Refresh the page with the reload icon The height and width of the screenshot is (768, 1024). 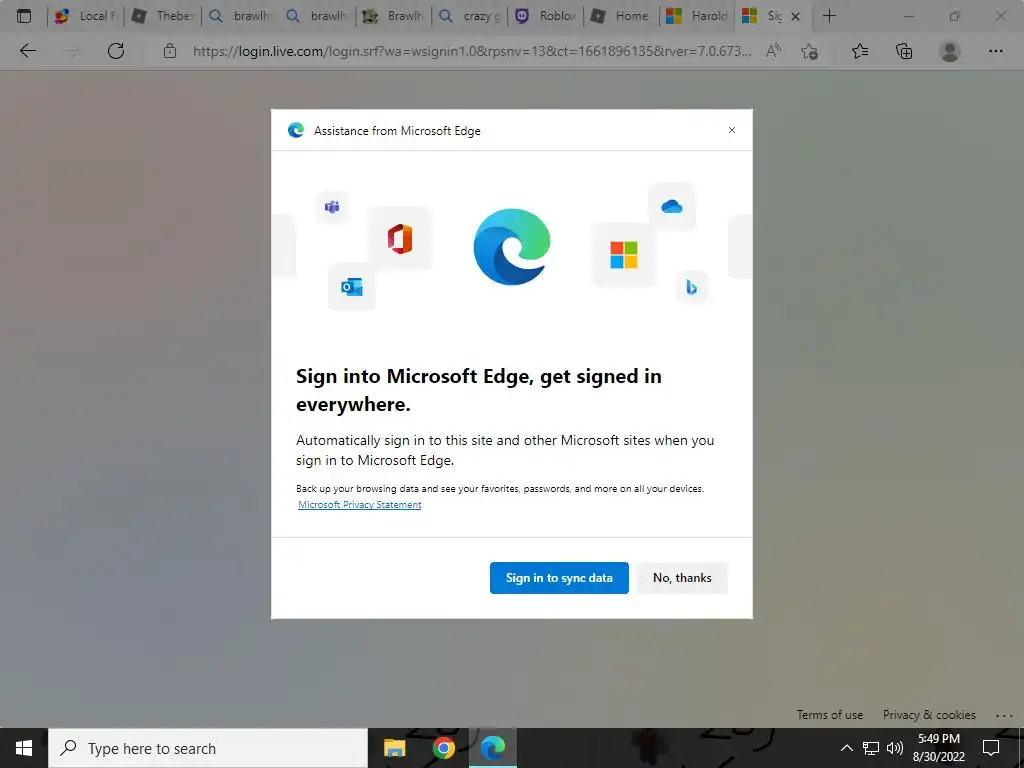[x=116, y=51]
